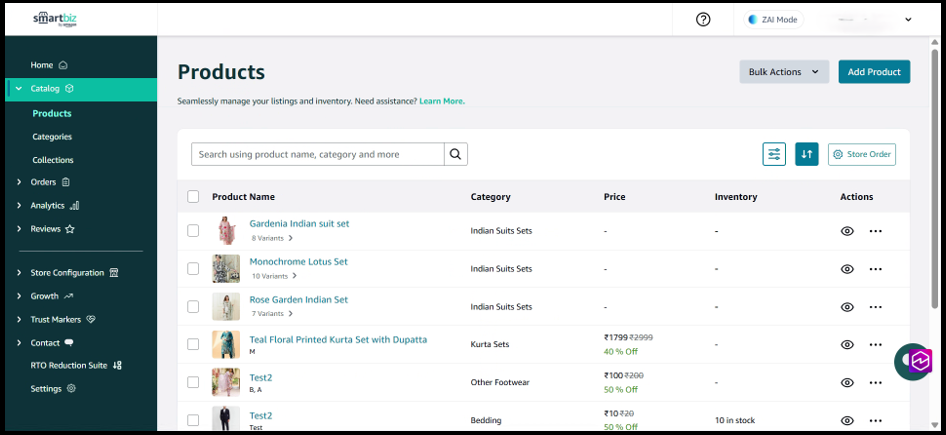Open three-dot actions for Monochrome Lotus Set
Screen dimensions: 946x435
(876, 269)
